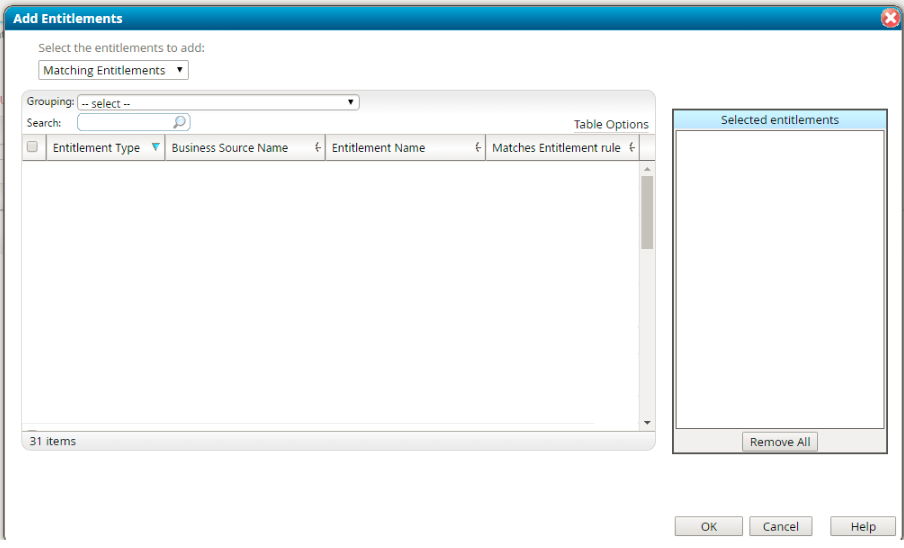Click the Matches Entitlement rule sort icon
The height and width of the screenshot is (548, 904).
pyautogui.click(x=632, y=148)
